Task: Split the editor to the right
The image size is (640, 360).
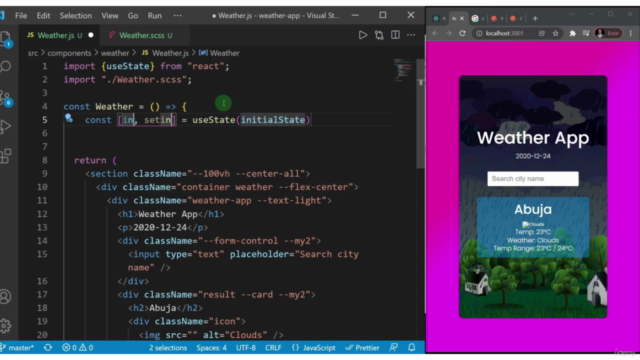Action: (x=395, y=35)
